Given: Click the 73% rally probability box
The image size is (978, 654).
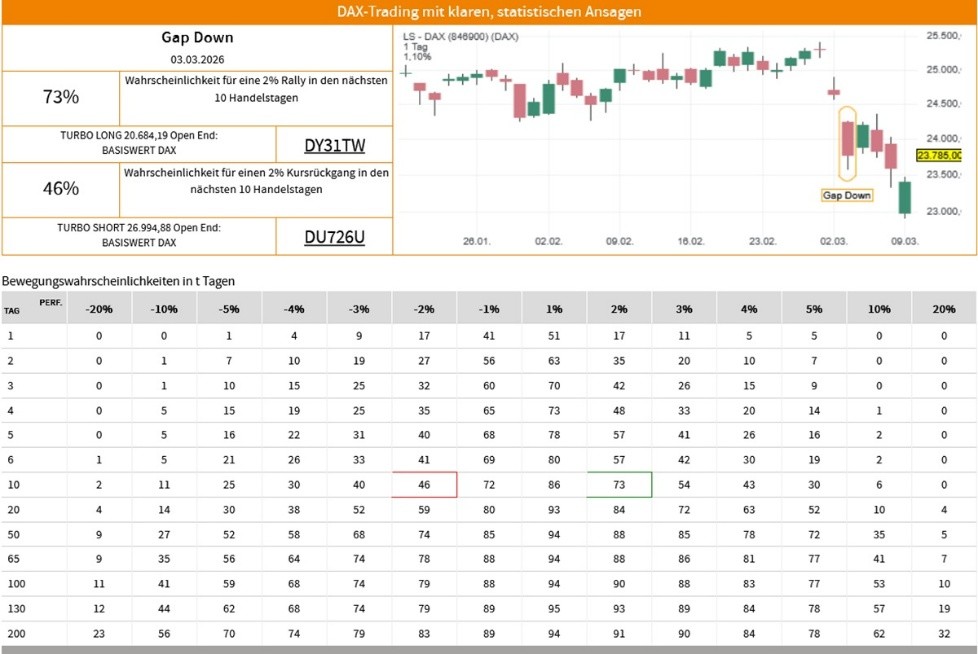Looking at the screenshot, I should [x=61, y=97].
